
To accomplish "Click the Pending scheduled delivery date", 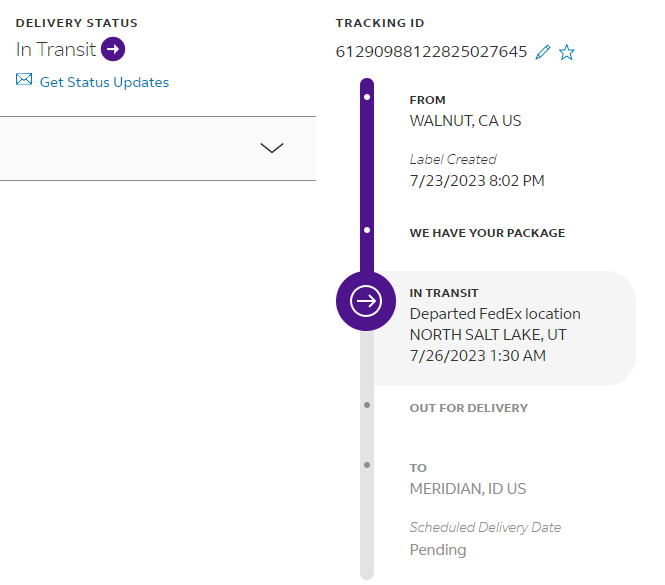I will click(x=438, y=549).
